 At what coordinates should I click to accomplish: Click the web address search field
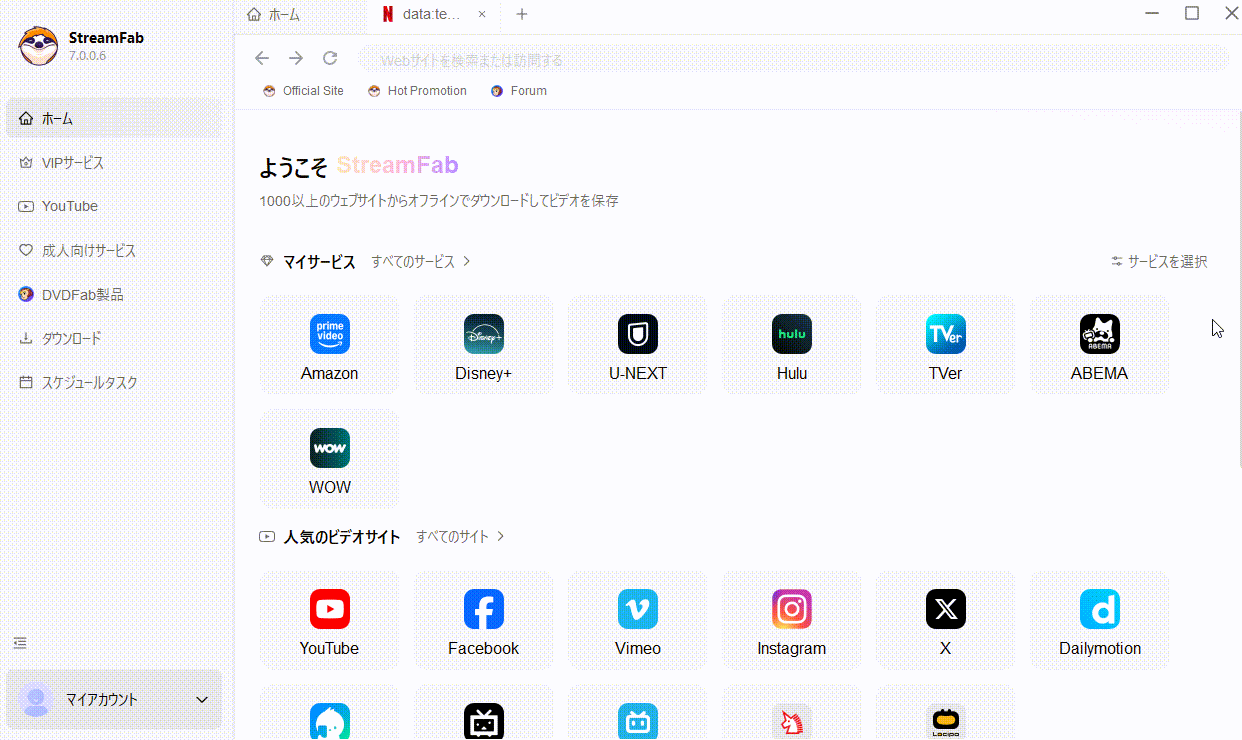[x=700, y=60]
